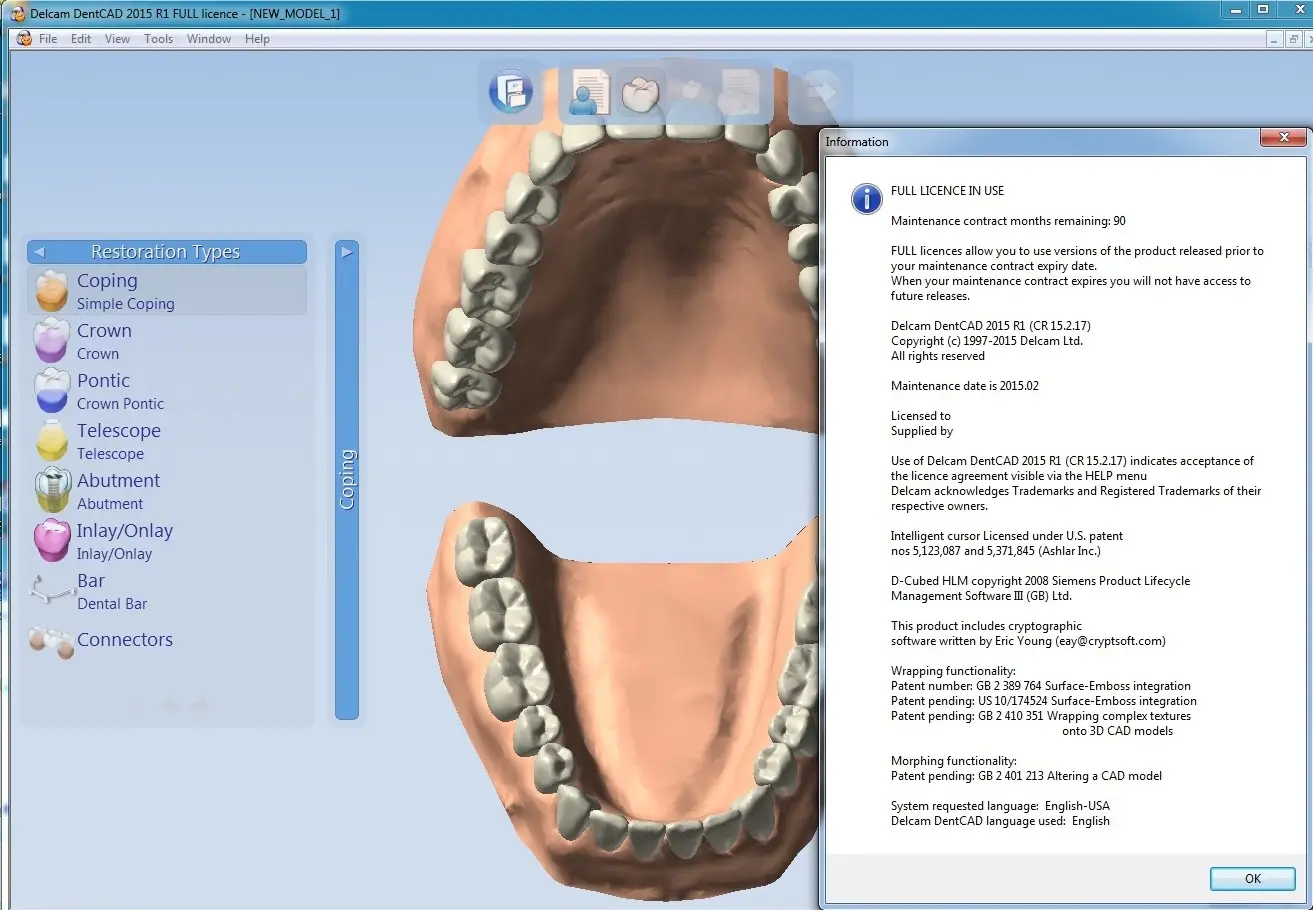
Task: Open the Edit menu
Action: pyautogui.click(x=81, y=39)
